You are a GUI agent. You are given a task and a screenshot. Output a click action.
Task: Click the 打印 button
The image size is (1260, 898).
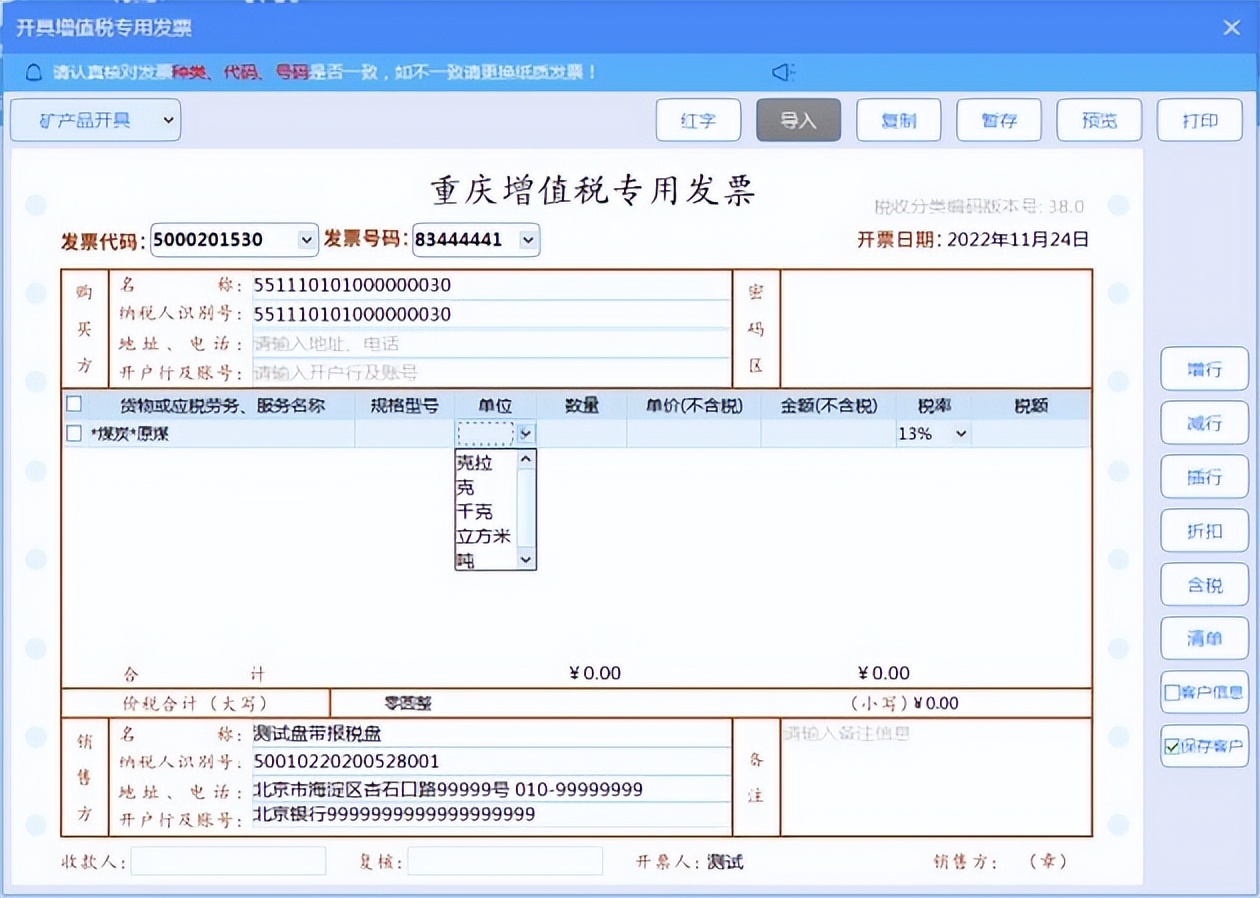[x=1198, y=119]
